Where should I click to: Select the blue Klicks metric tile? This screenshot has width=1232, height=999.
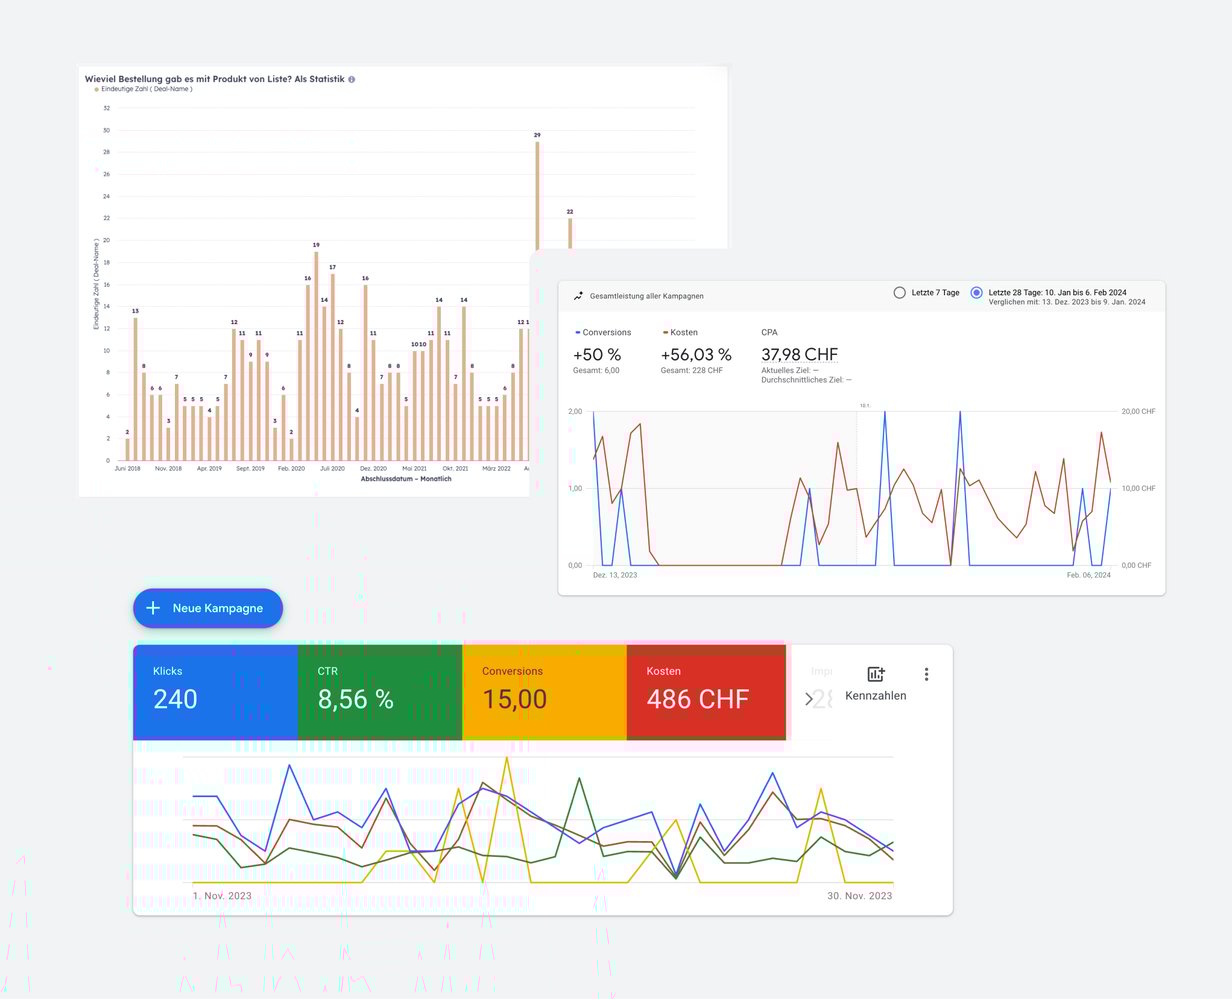pyautogui.click(x=215, y=692)
